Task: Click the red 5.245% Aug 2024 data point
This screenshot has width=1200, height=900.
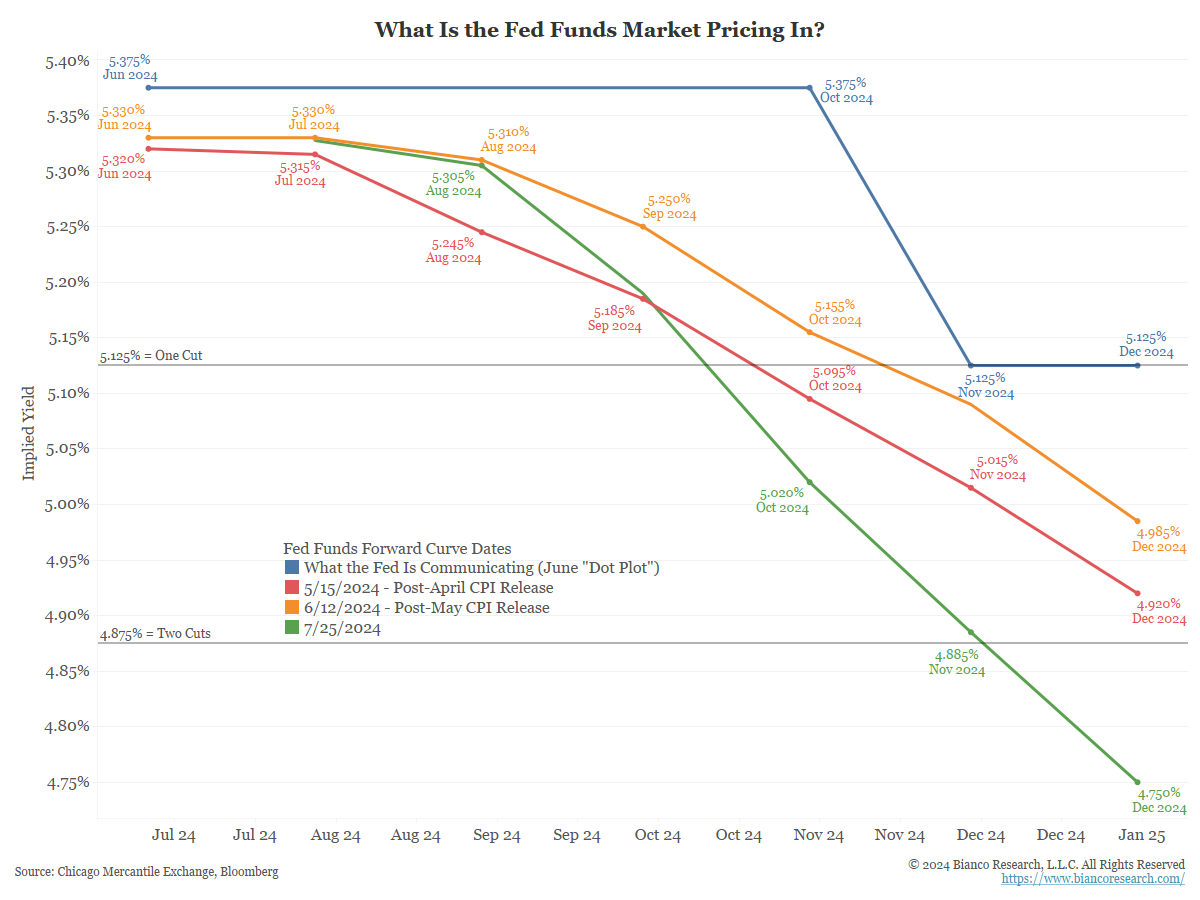Action: point(482,233)
